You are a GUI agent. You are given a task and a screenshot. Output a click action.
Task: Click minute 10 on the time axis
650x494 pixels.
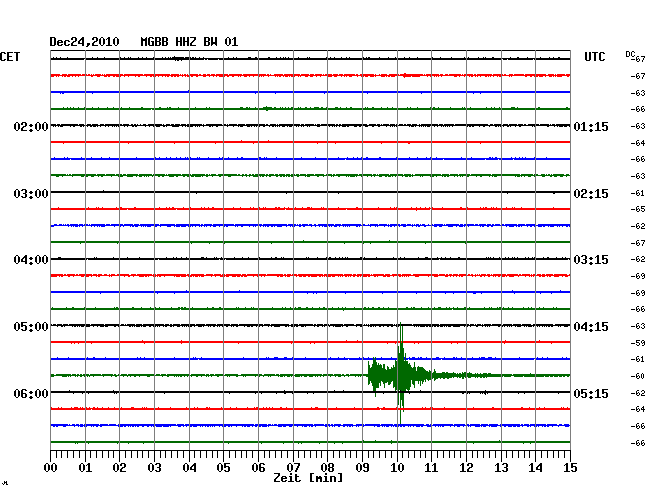tap(397, 468)
